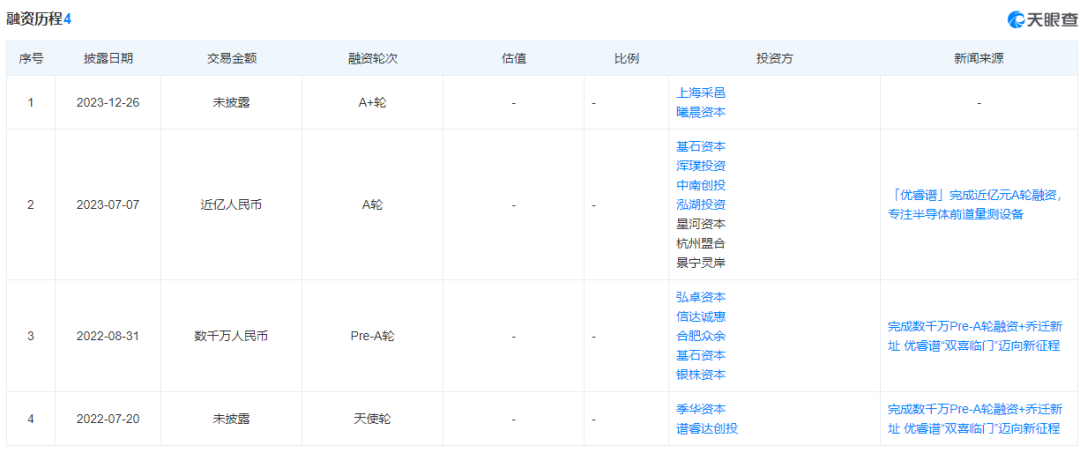Select investor text 景宁灵岸
Image resolution: width=1080 pixels, height=453 pixels.
(x=701, y=262)
